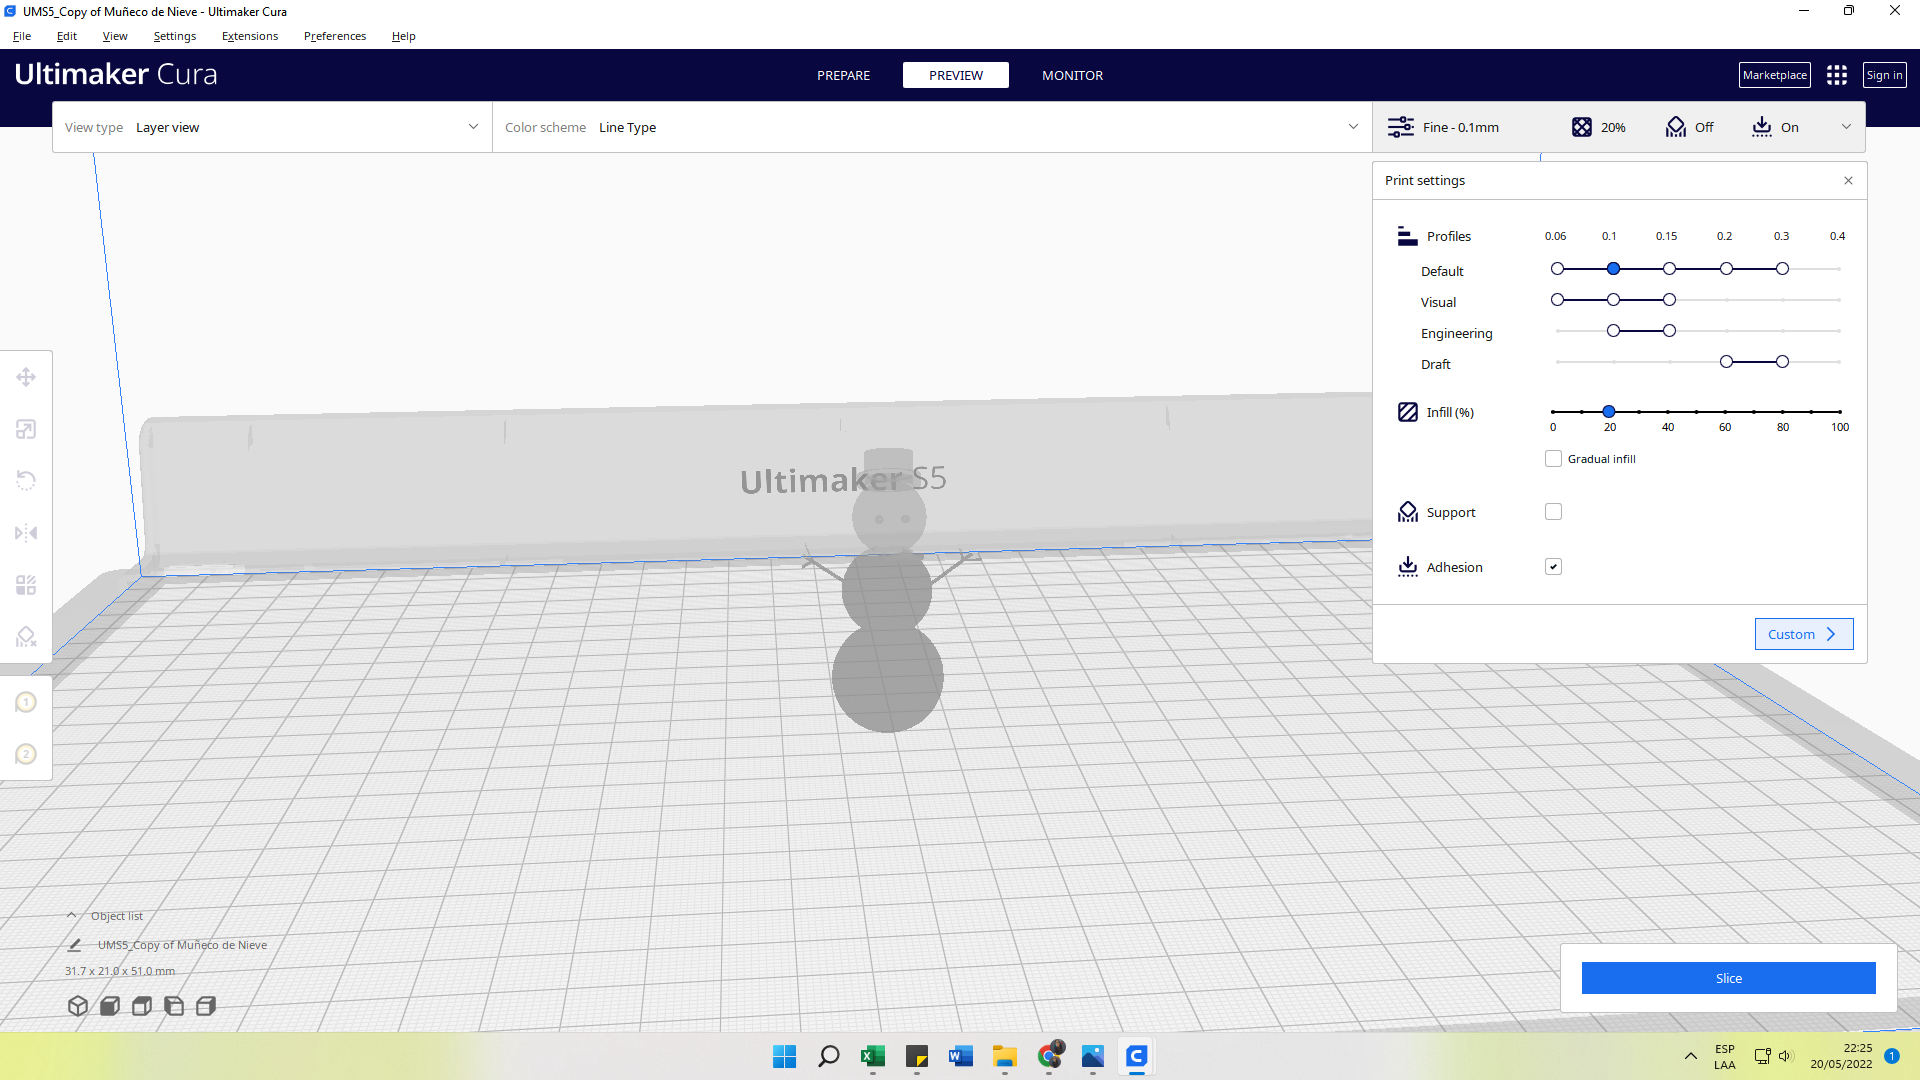Enable the Support checkbox
This screenshot has height=1080, width=1920.
[1553, 512]
